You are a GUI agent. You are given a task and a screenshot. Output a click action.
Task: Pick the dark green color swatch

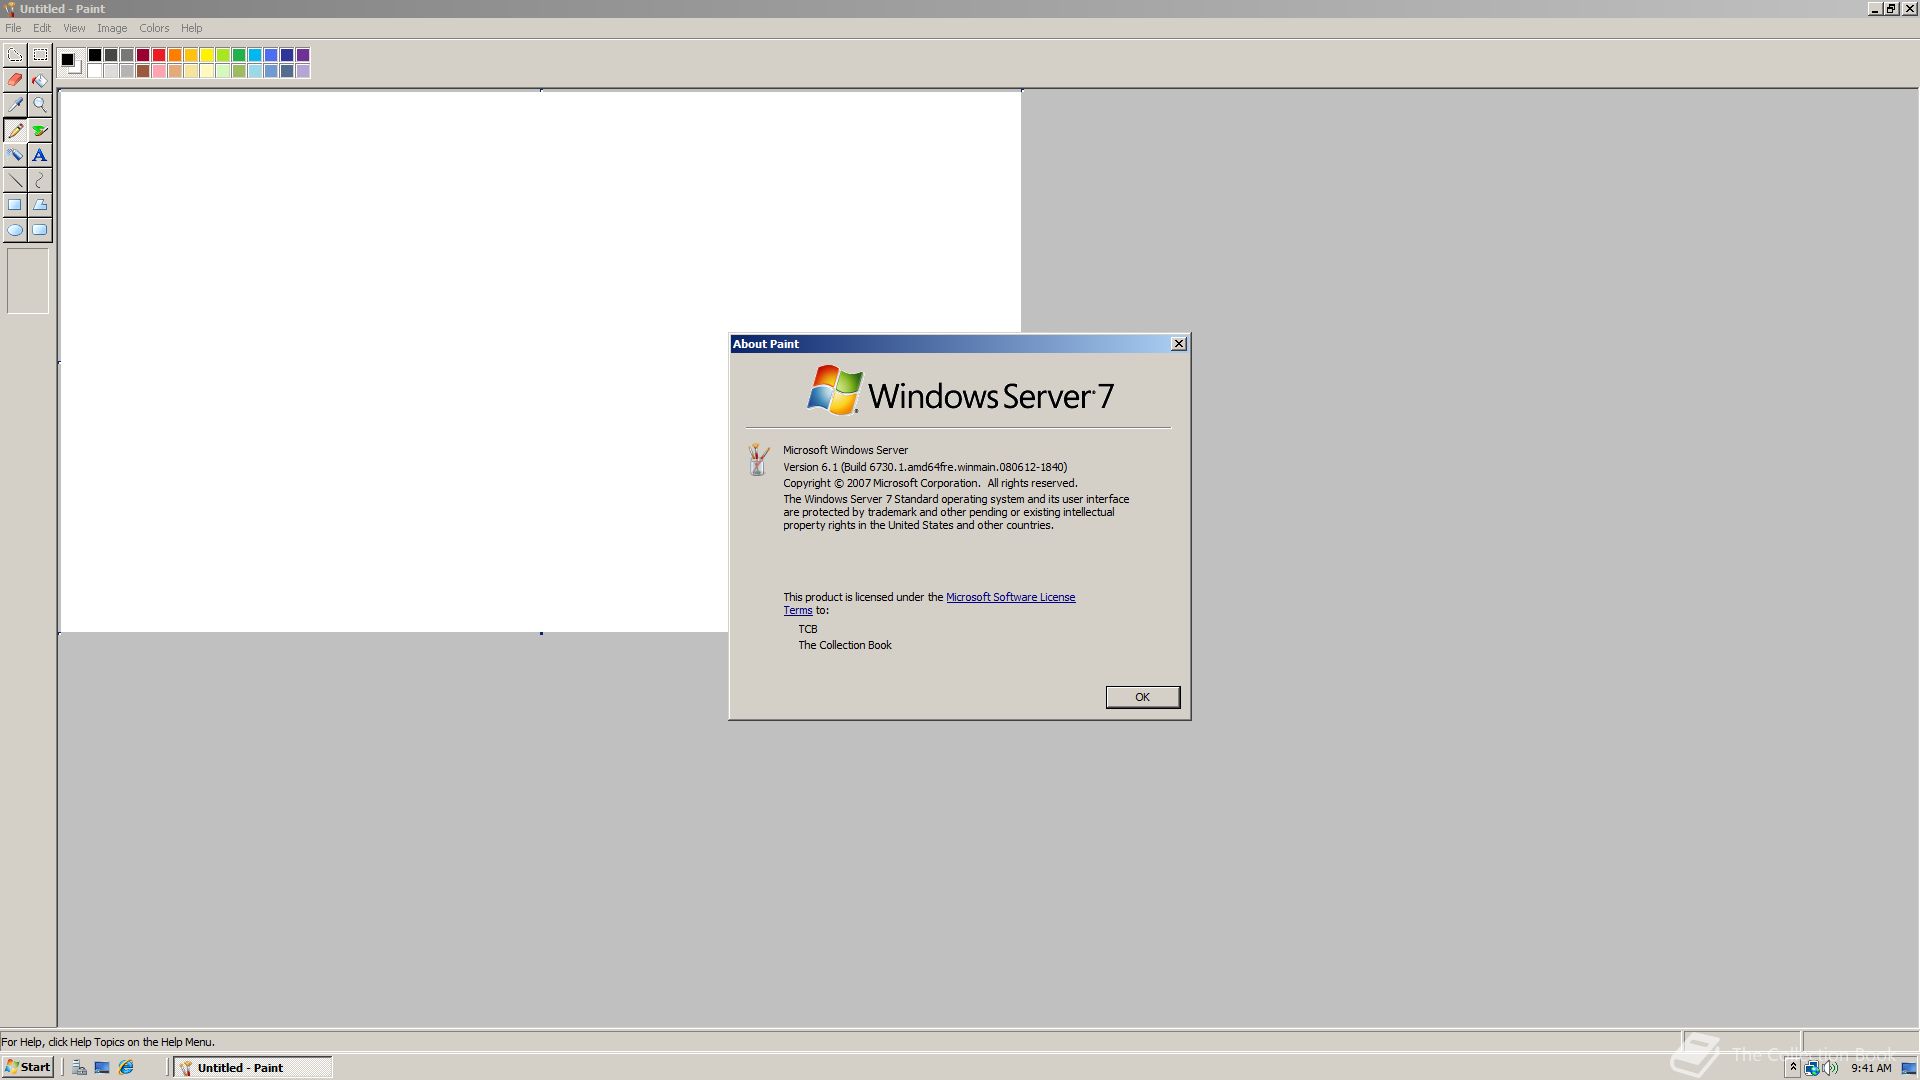tap(239, 55)
